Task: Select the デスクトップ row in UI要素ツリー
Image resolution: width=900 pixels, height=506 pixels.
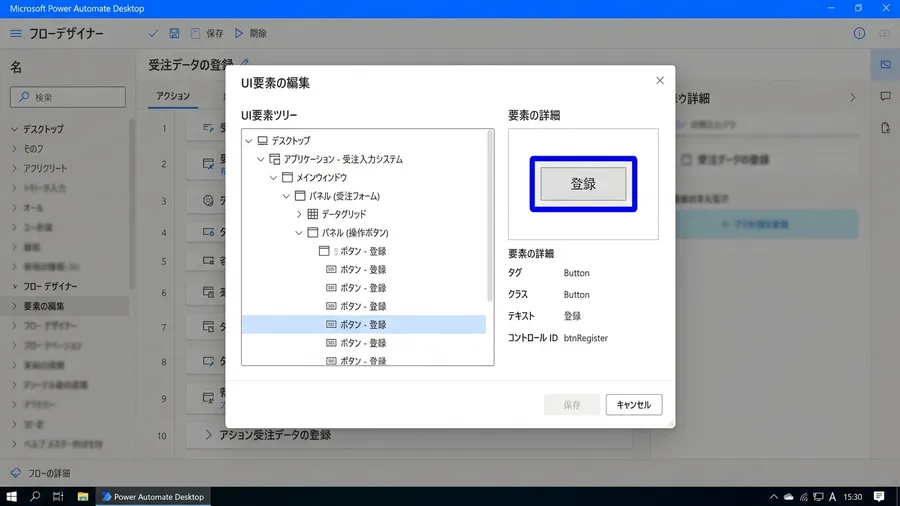Action: point(364,141)
